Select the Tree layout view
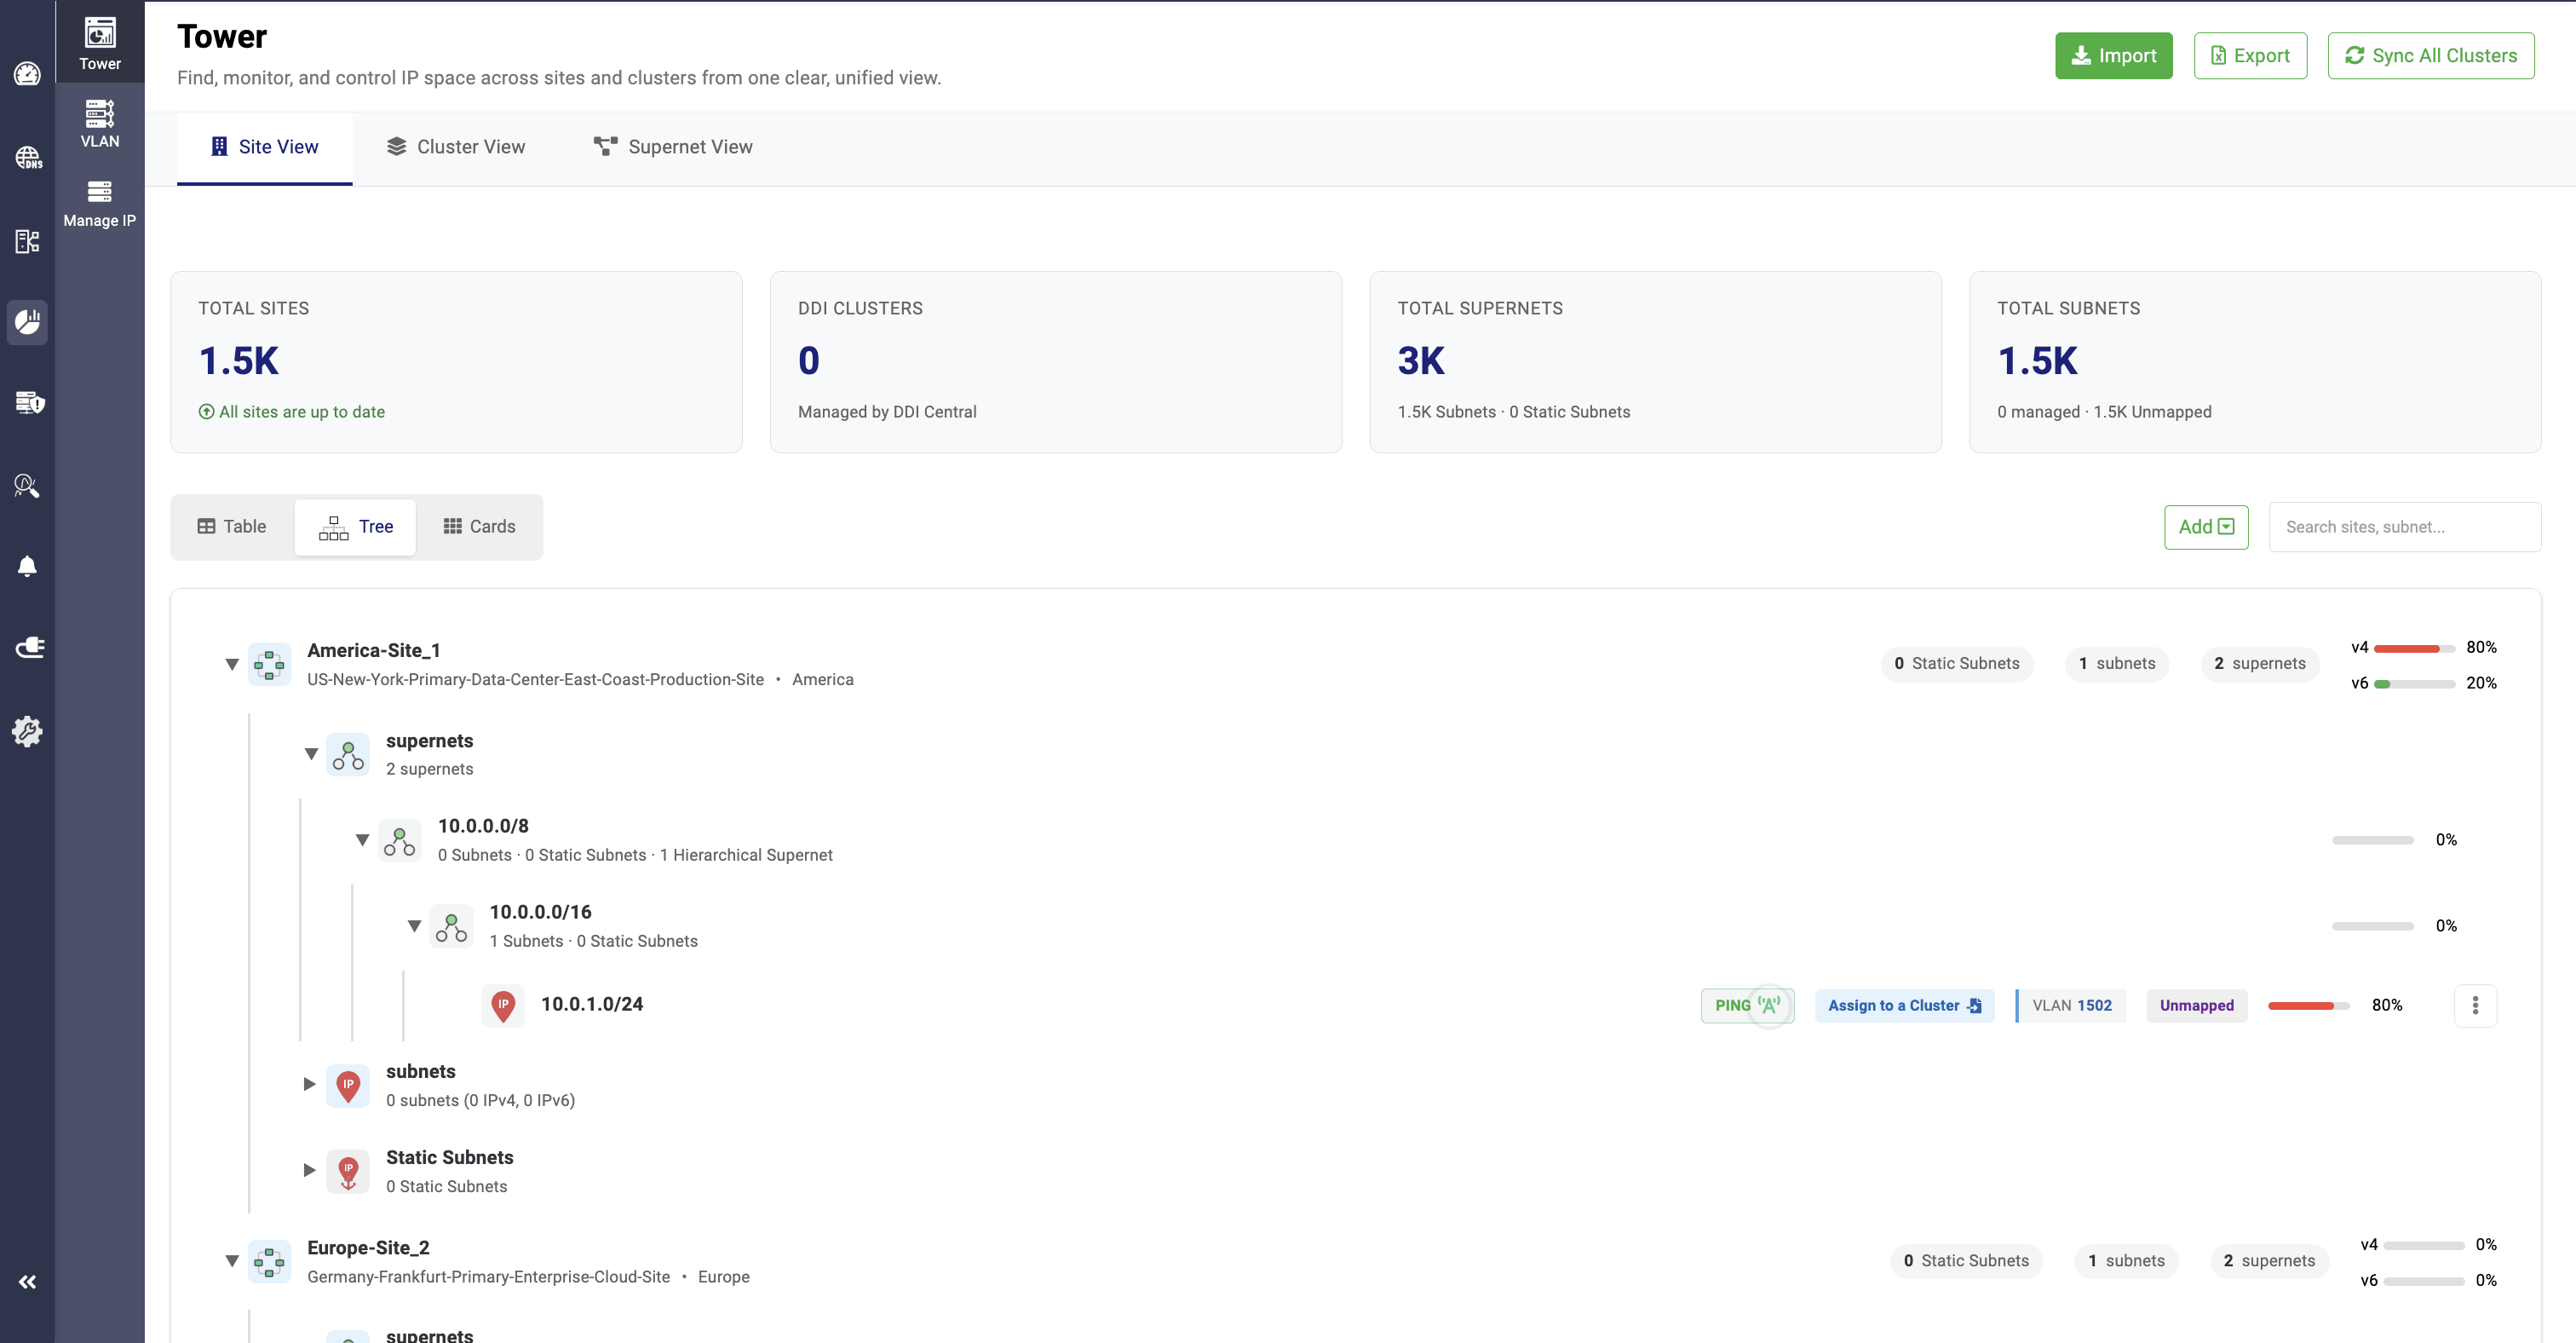 click(355, 526)
